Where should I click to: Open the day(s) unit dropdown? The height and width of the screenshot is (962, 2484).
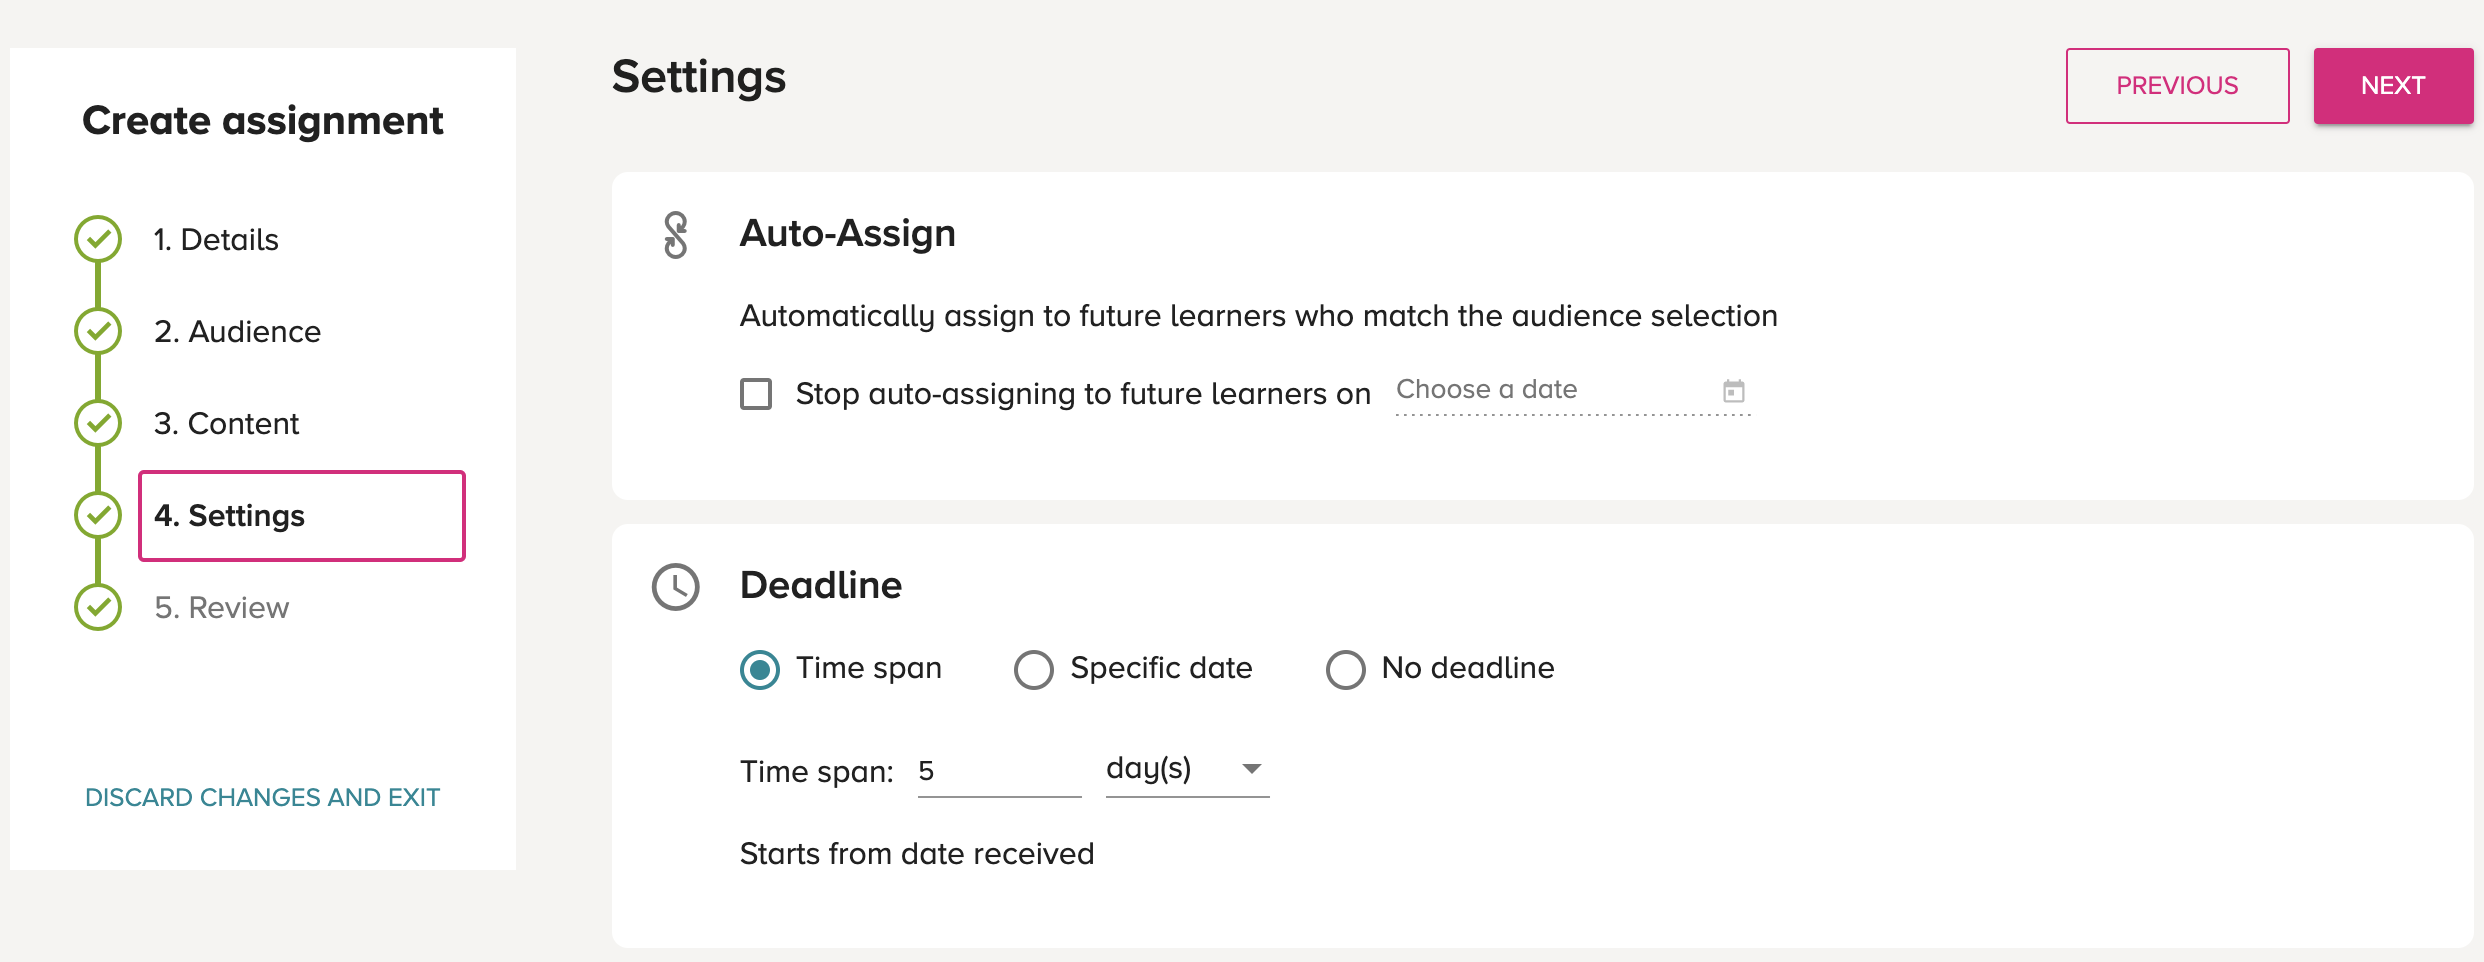pyautogui.click(x=1187, y=770)
